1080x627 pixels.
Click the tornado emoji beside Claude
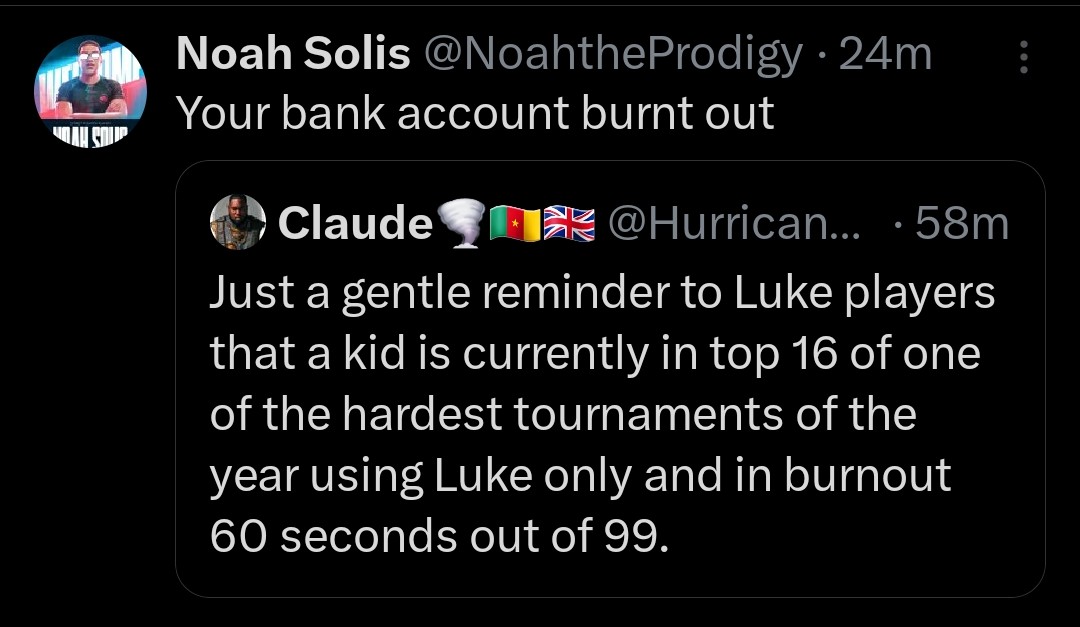click(461, 223)
